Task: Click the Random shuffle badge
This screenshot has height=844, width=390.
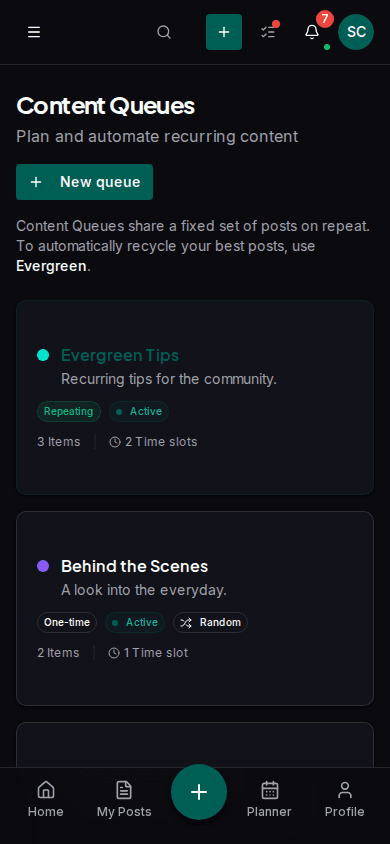Action: [210, 622]
